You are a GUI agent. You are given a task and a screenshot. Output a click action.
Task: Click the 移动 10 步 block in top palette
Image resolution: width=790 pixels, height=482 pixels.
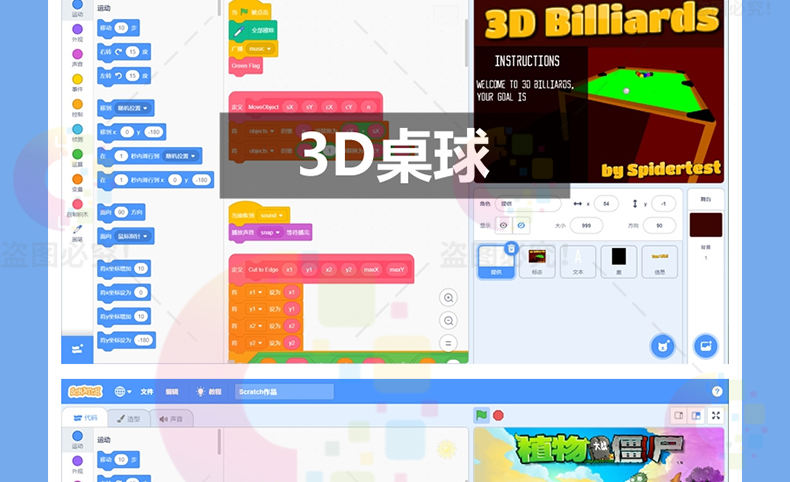(118, 28)
